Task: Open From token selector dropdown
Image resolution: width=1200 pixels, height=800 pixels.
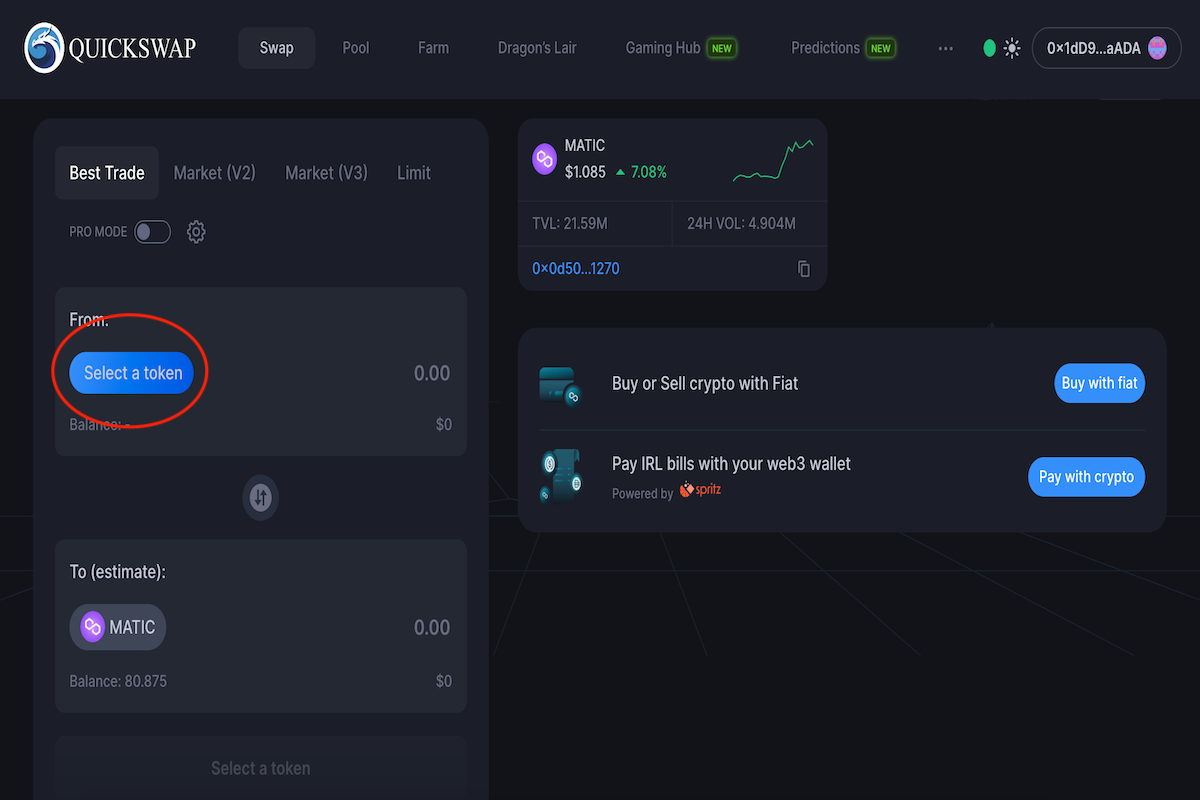Action: [132, 373]
